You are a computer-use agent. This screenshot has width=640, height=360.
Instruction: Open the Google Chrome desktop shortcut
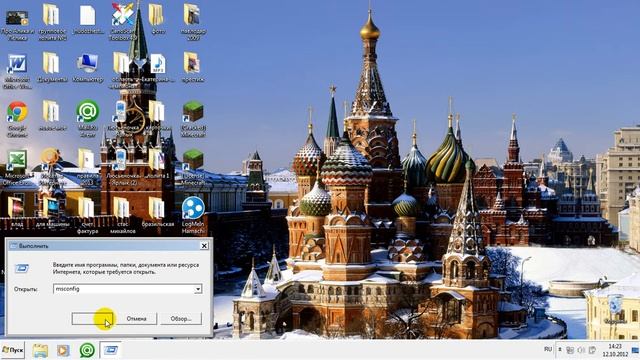pyautogui.click(x=17, y=112)
